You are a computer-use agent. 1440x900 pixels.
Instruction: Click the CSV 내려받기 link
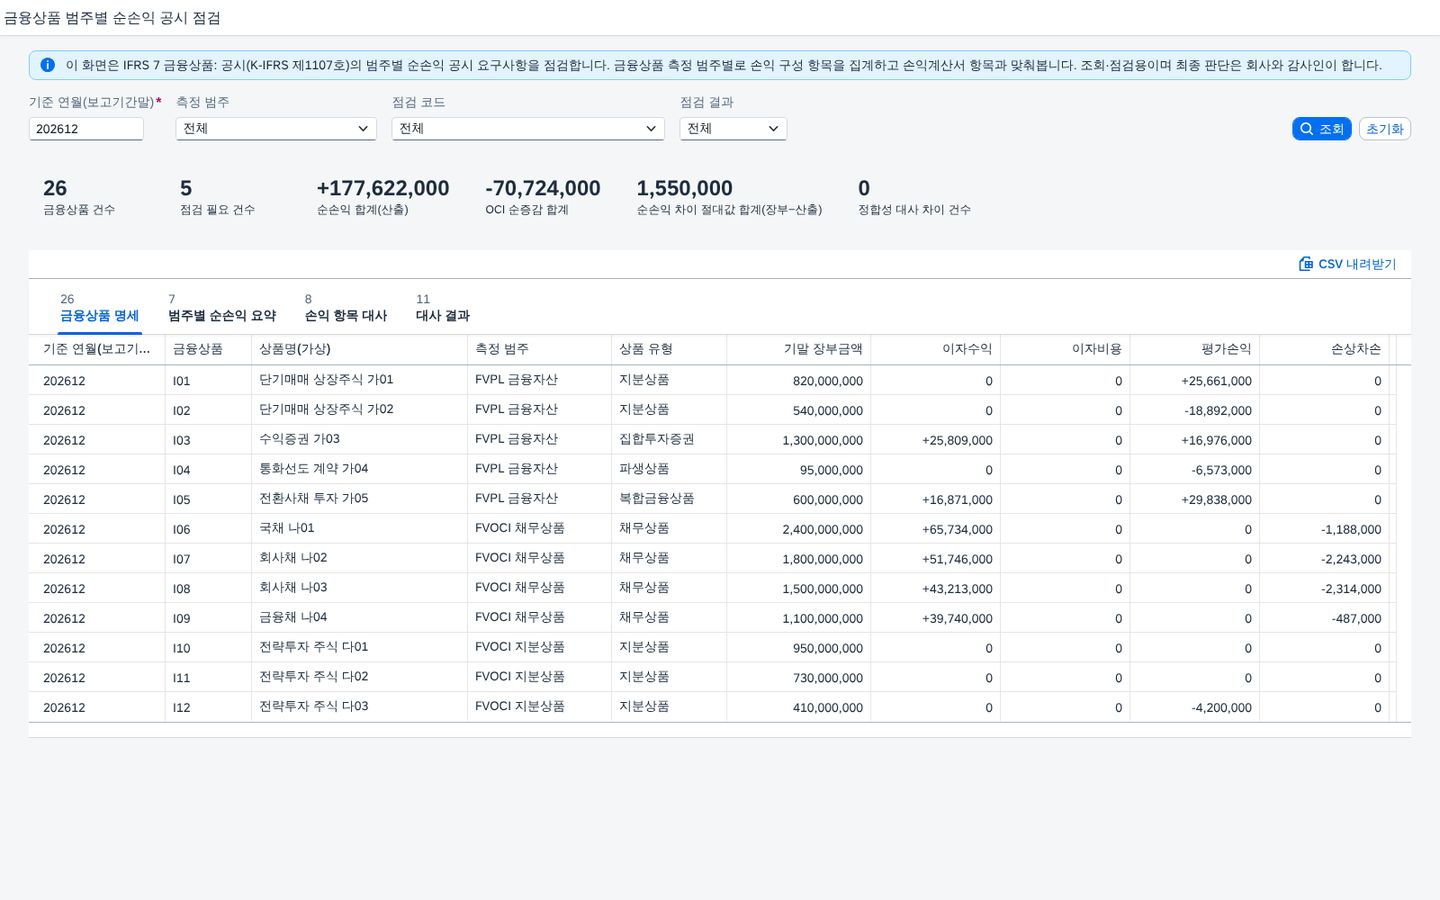1347,264
